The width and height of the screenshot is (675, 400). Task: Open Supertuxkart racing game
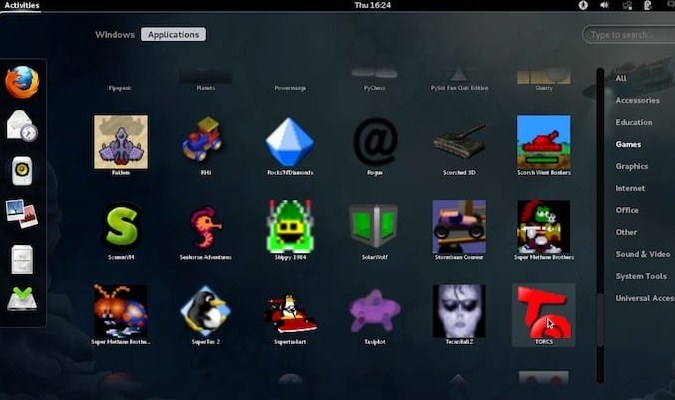pos(290,313)
